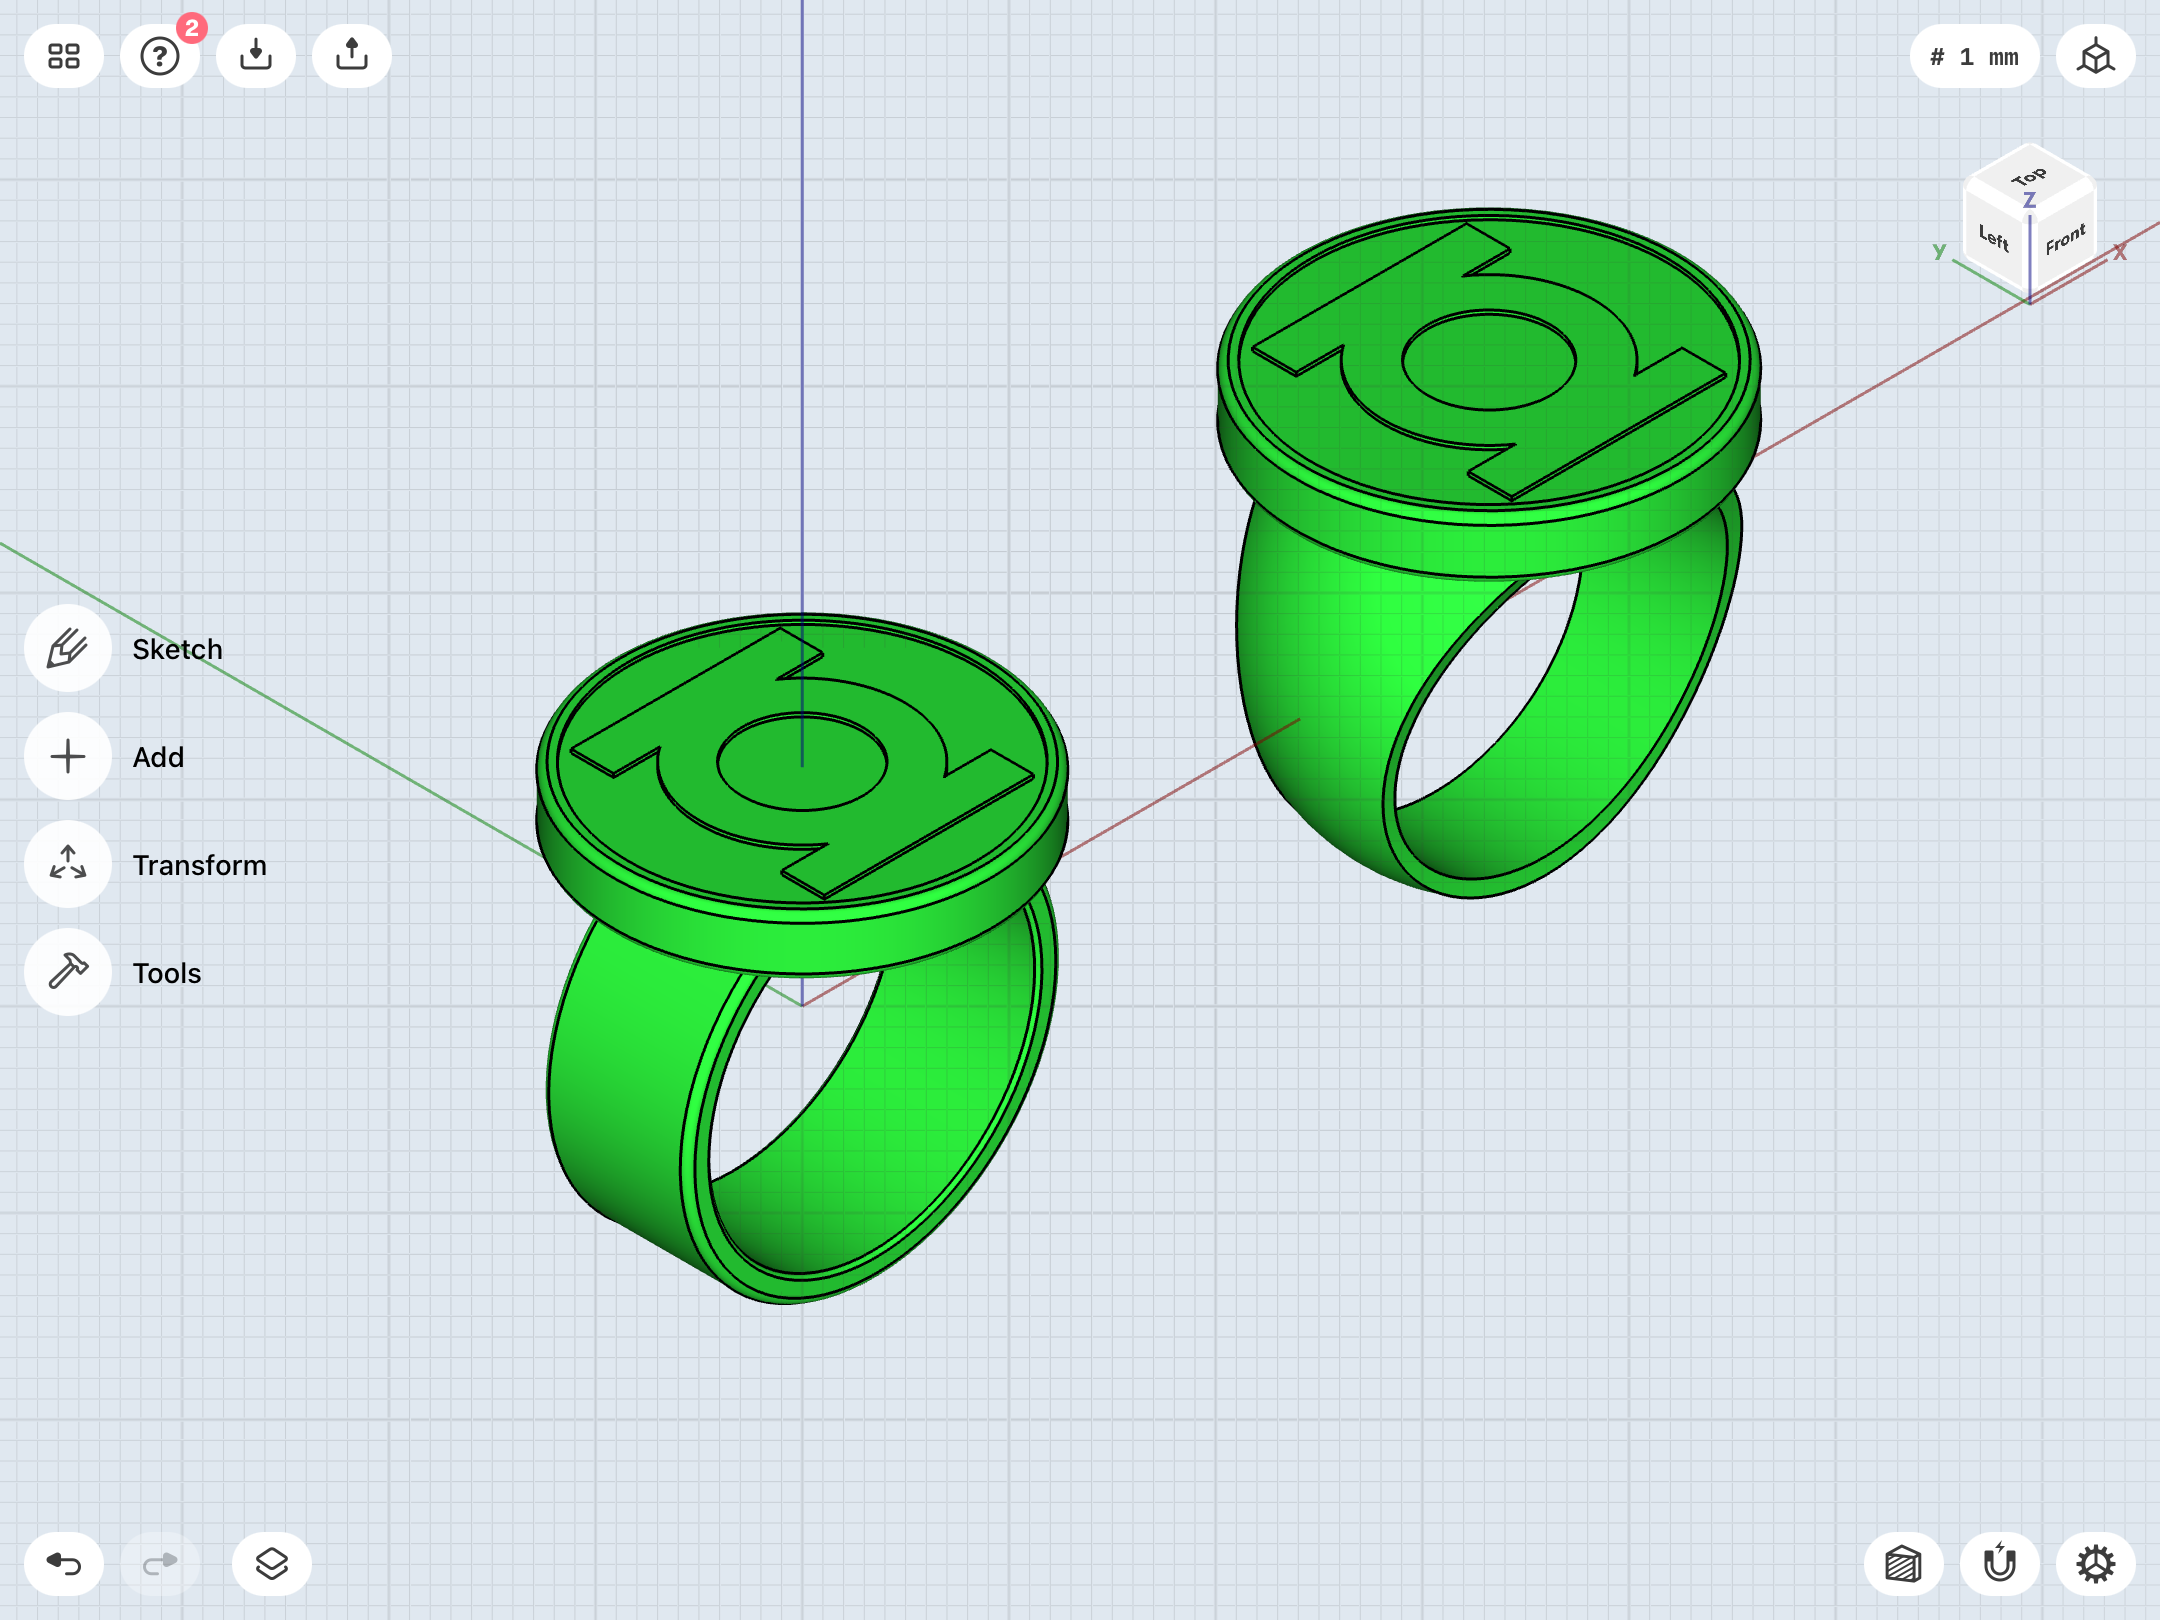Image resolution: width=2160 pixels, height=1620 pixels.
Task: Open the settings gear icon
Action: pyautogui.click(x=2096, y=1564)
